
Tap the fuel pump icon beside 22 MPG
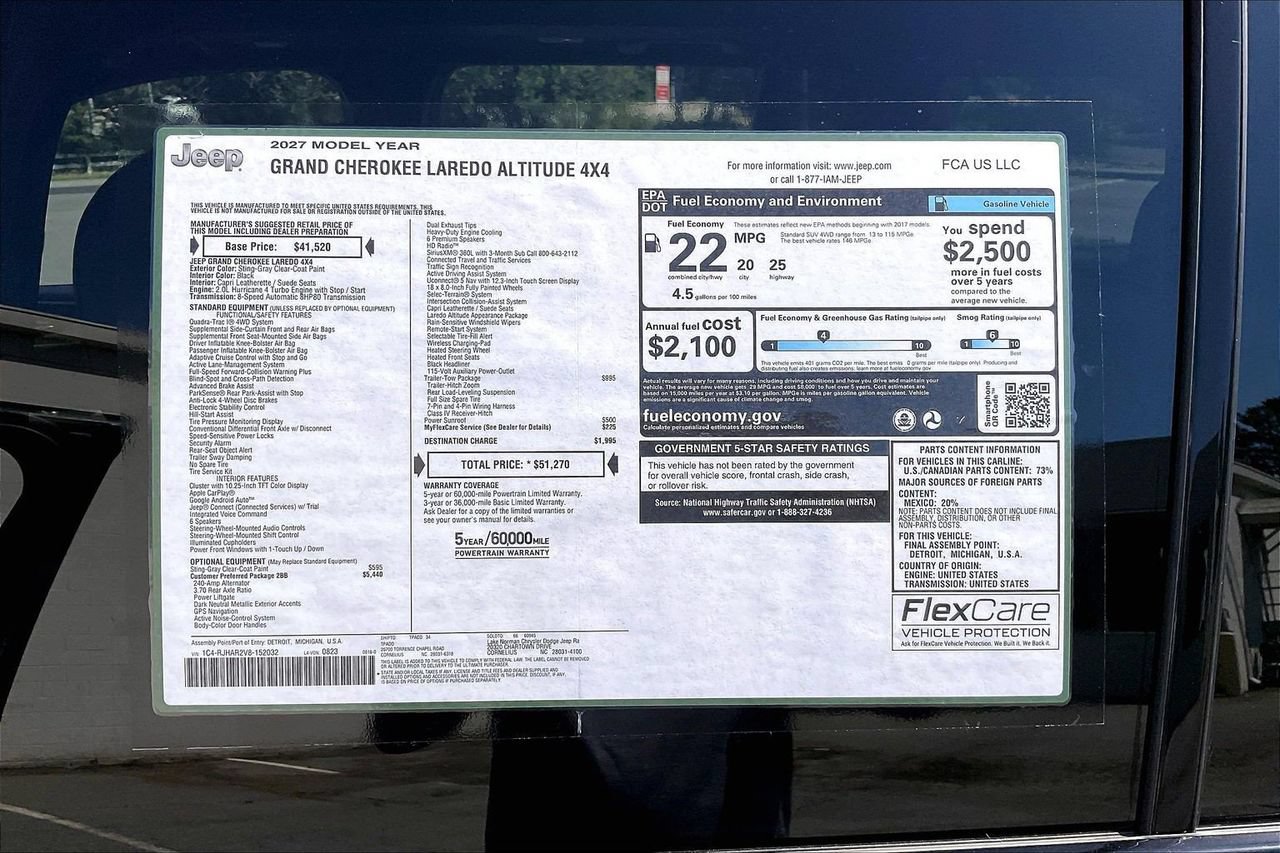tap(652, 243)
